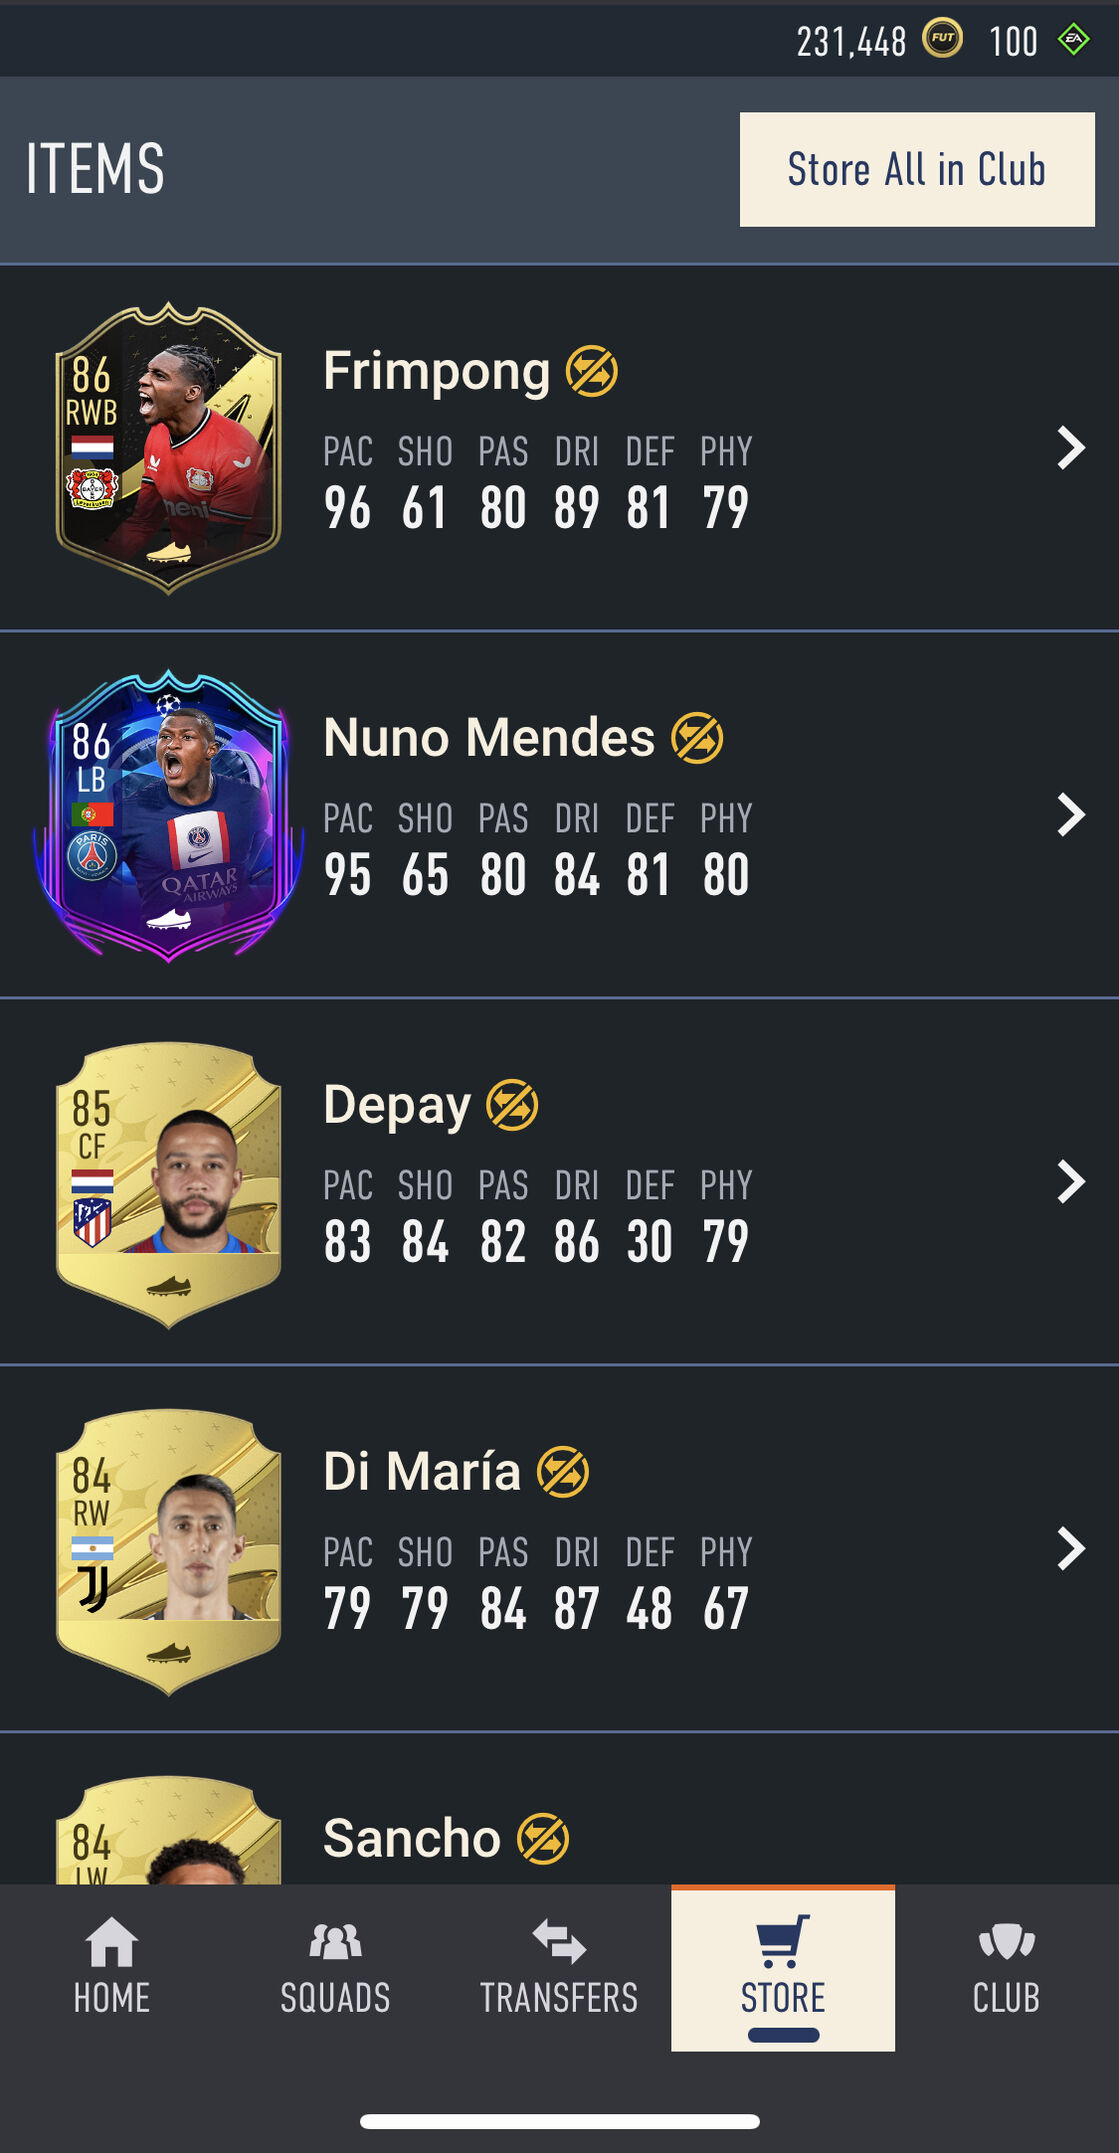Expand Frimpong item details chevron
The image size is (1119, 2153).
pos(1071,448)
